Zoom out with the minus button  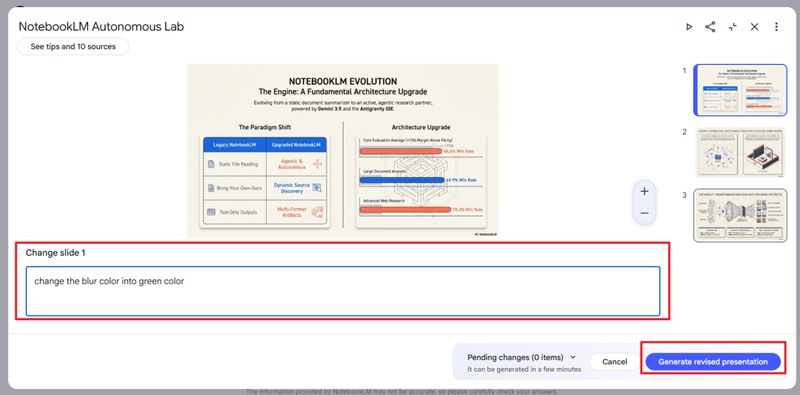644,213
